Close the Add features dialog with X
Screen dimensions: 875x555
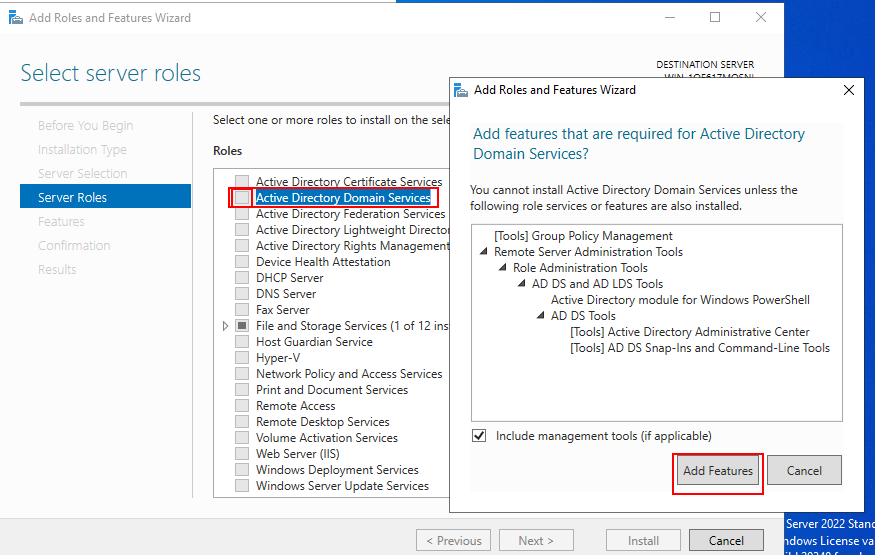pos(849,90)
